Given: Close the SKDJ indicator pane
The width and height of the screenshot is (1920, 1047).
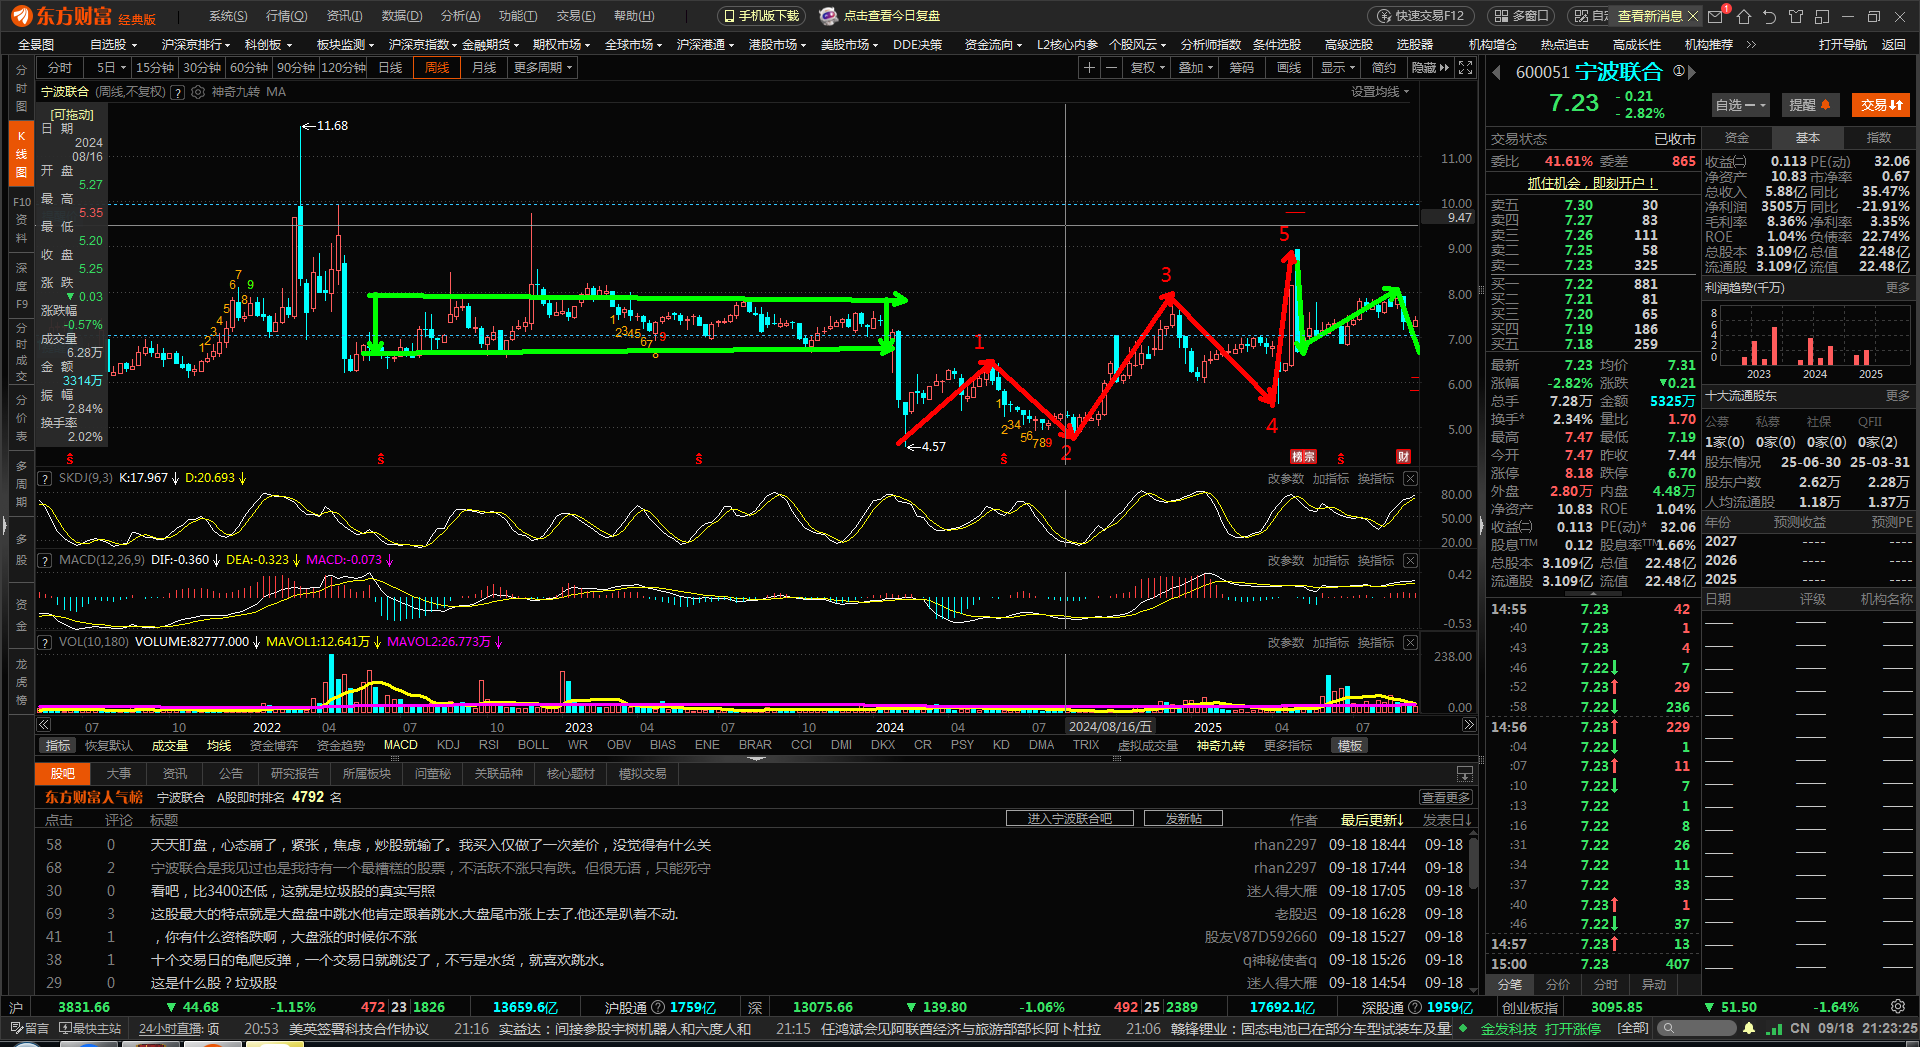Looking at the screenshot, I should coord(1410,479).
